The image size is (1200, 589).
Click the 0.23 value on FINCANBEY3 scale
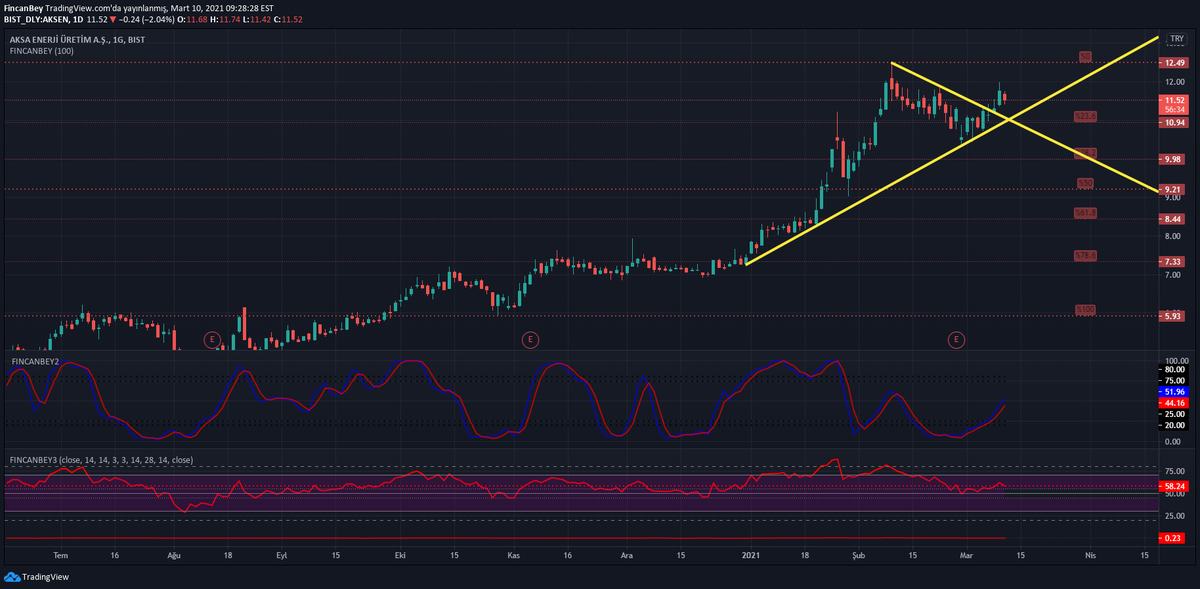coord(1172,538)
